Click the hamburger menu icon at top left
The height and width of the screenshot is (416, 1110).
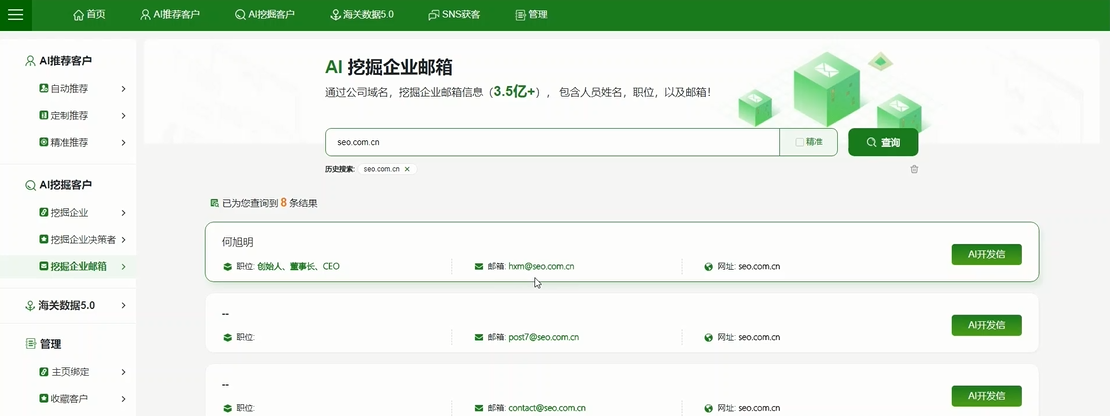pyautogui.click(x=19, y=14)
